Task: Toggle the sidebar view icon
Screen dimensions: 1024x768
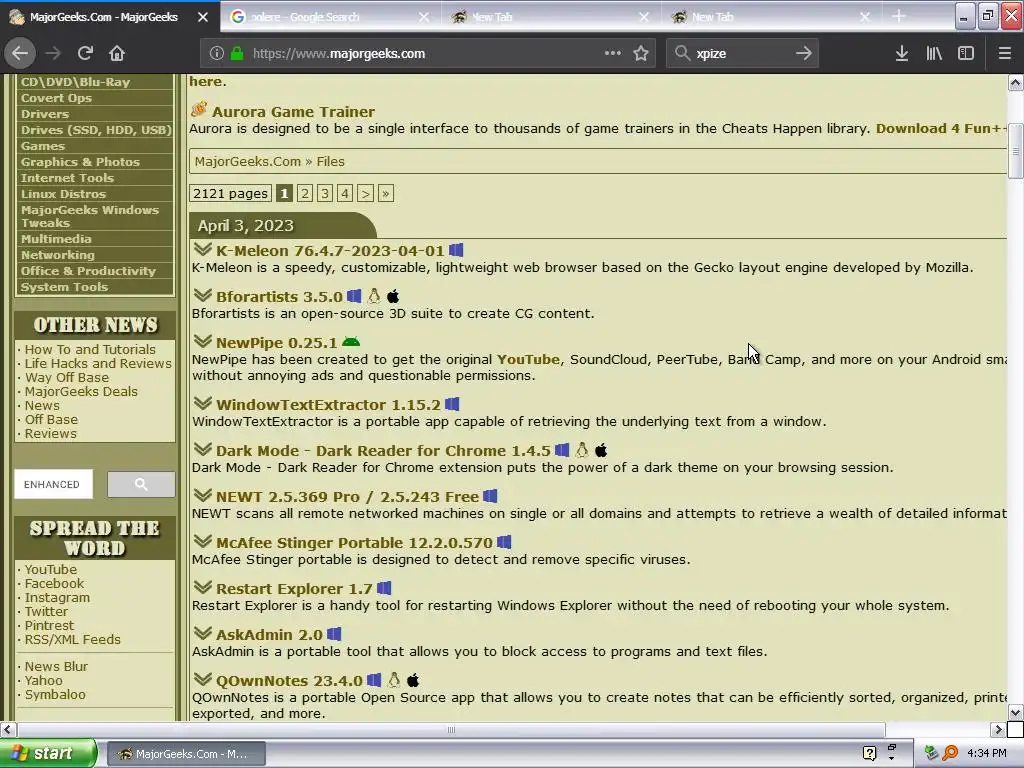Action: (x=966, y=54)
